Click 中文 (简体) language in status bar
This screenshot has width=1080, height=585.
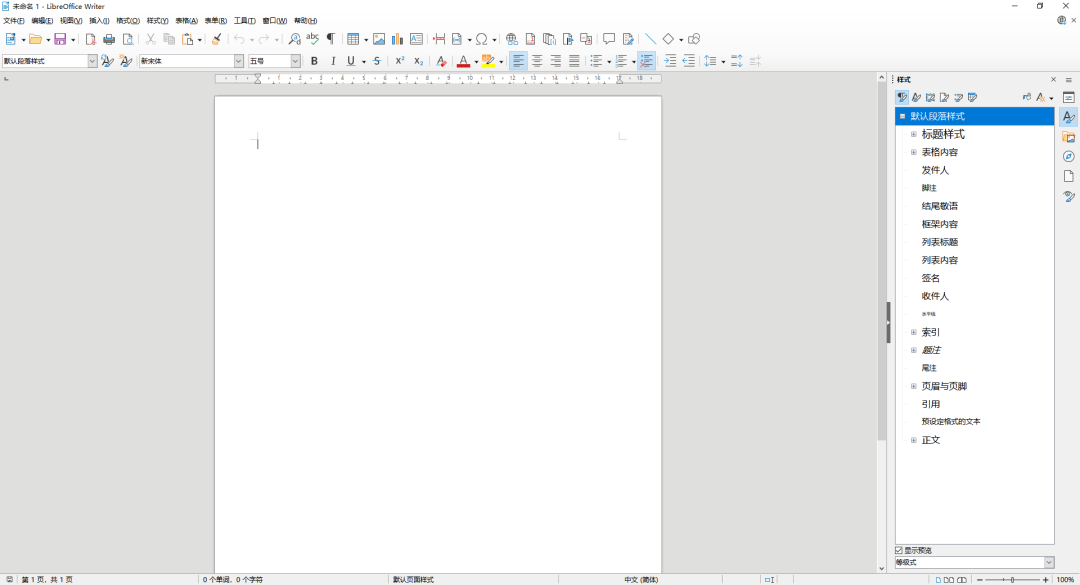click(x=641, y=579)
